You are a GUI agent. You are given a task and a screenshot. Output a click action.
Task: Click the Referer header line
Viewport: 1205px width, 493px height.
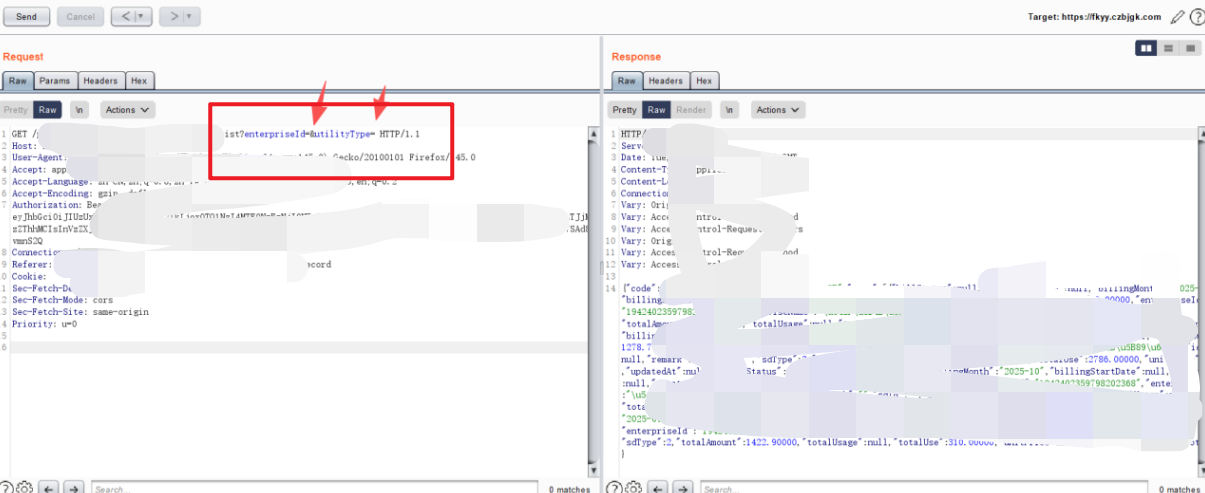pyautogui.click(x=171, y=265)
